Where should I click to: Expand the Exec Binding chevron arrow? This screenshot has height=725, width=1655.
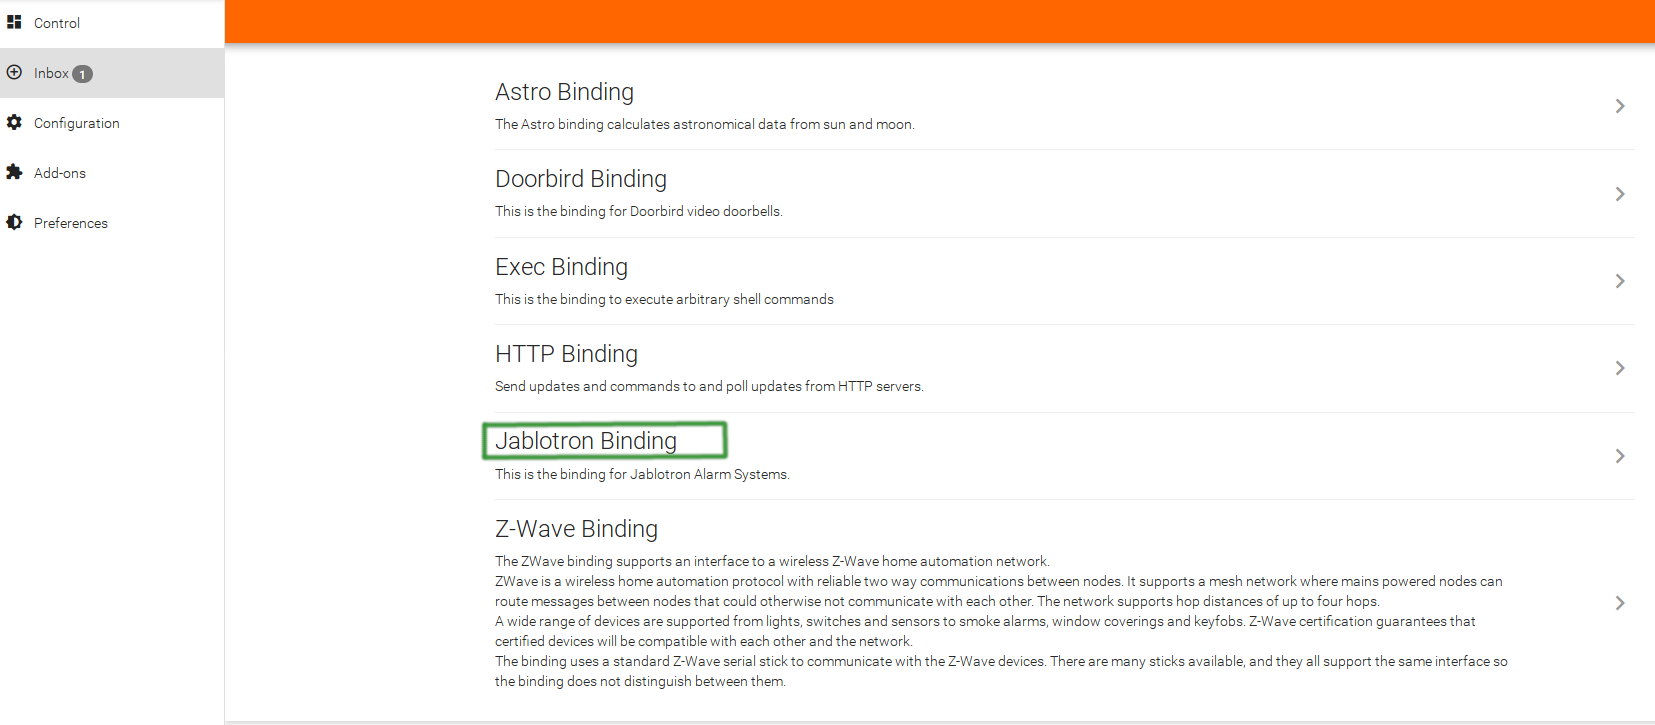click(x=1620, y=281)
